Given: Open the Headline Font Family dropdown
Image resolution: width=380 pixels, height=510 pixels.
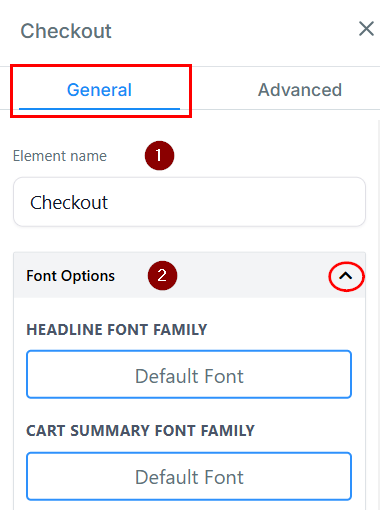Looking at the screenshot, I should (x=189, y=374).
